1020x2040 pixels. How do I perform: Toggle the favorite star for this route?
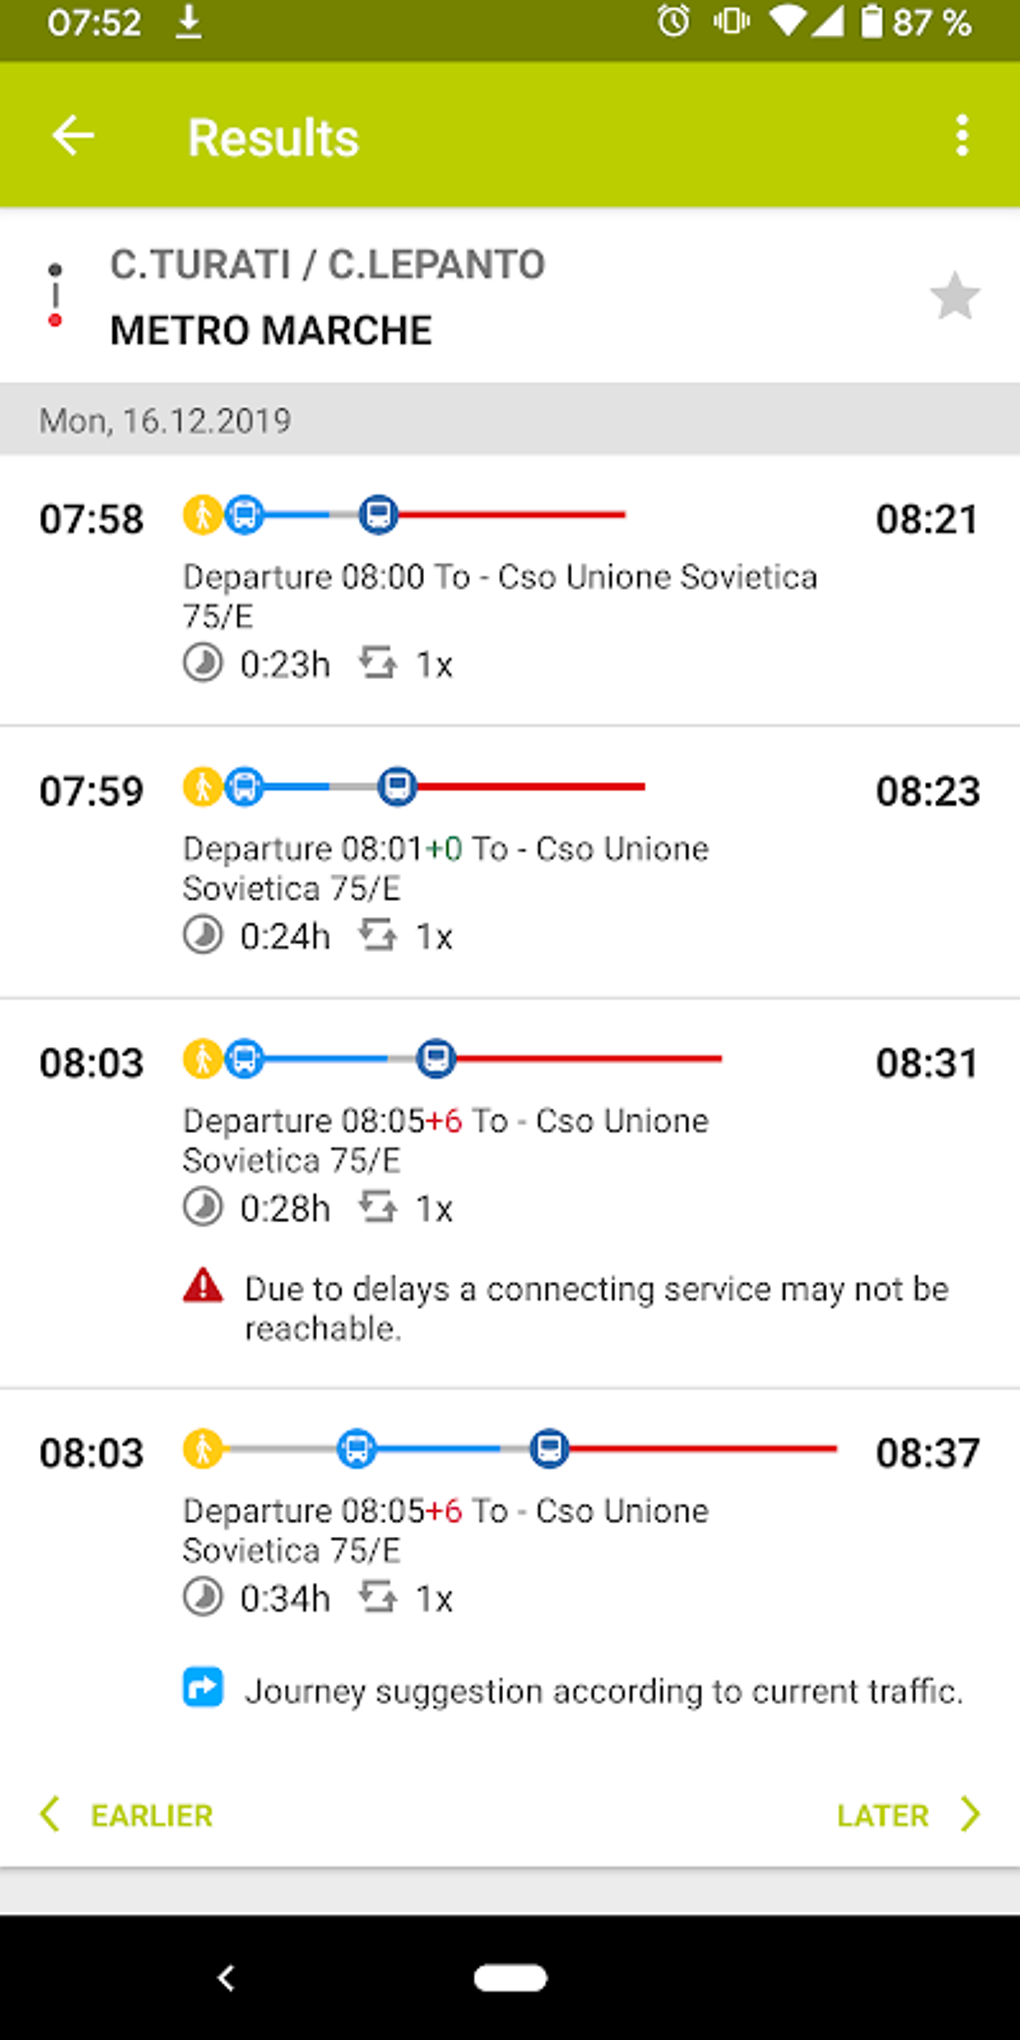tap(954, 296)
